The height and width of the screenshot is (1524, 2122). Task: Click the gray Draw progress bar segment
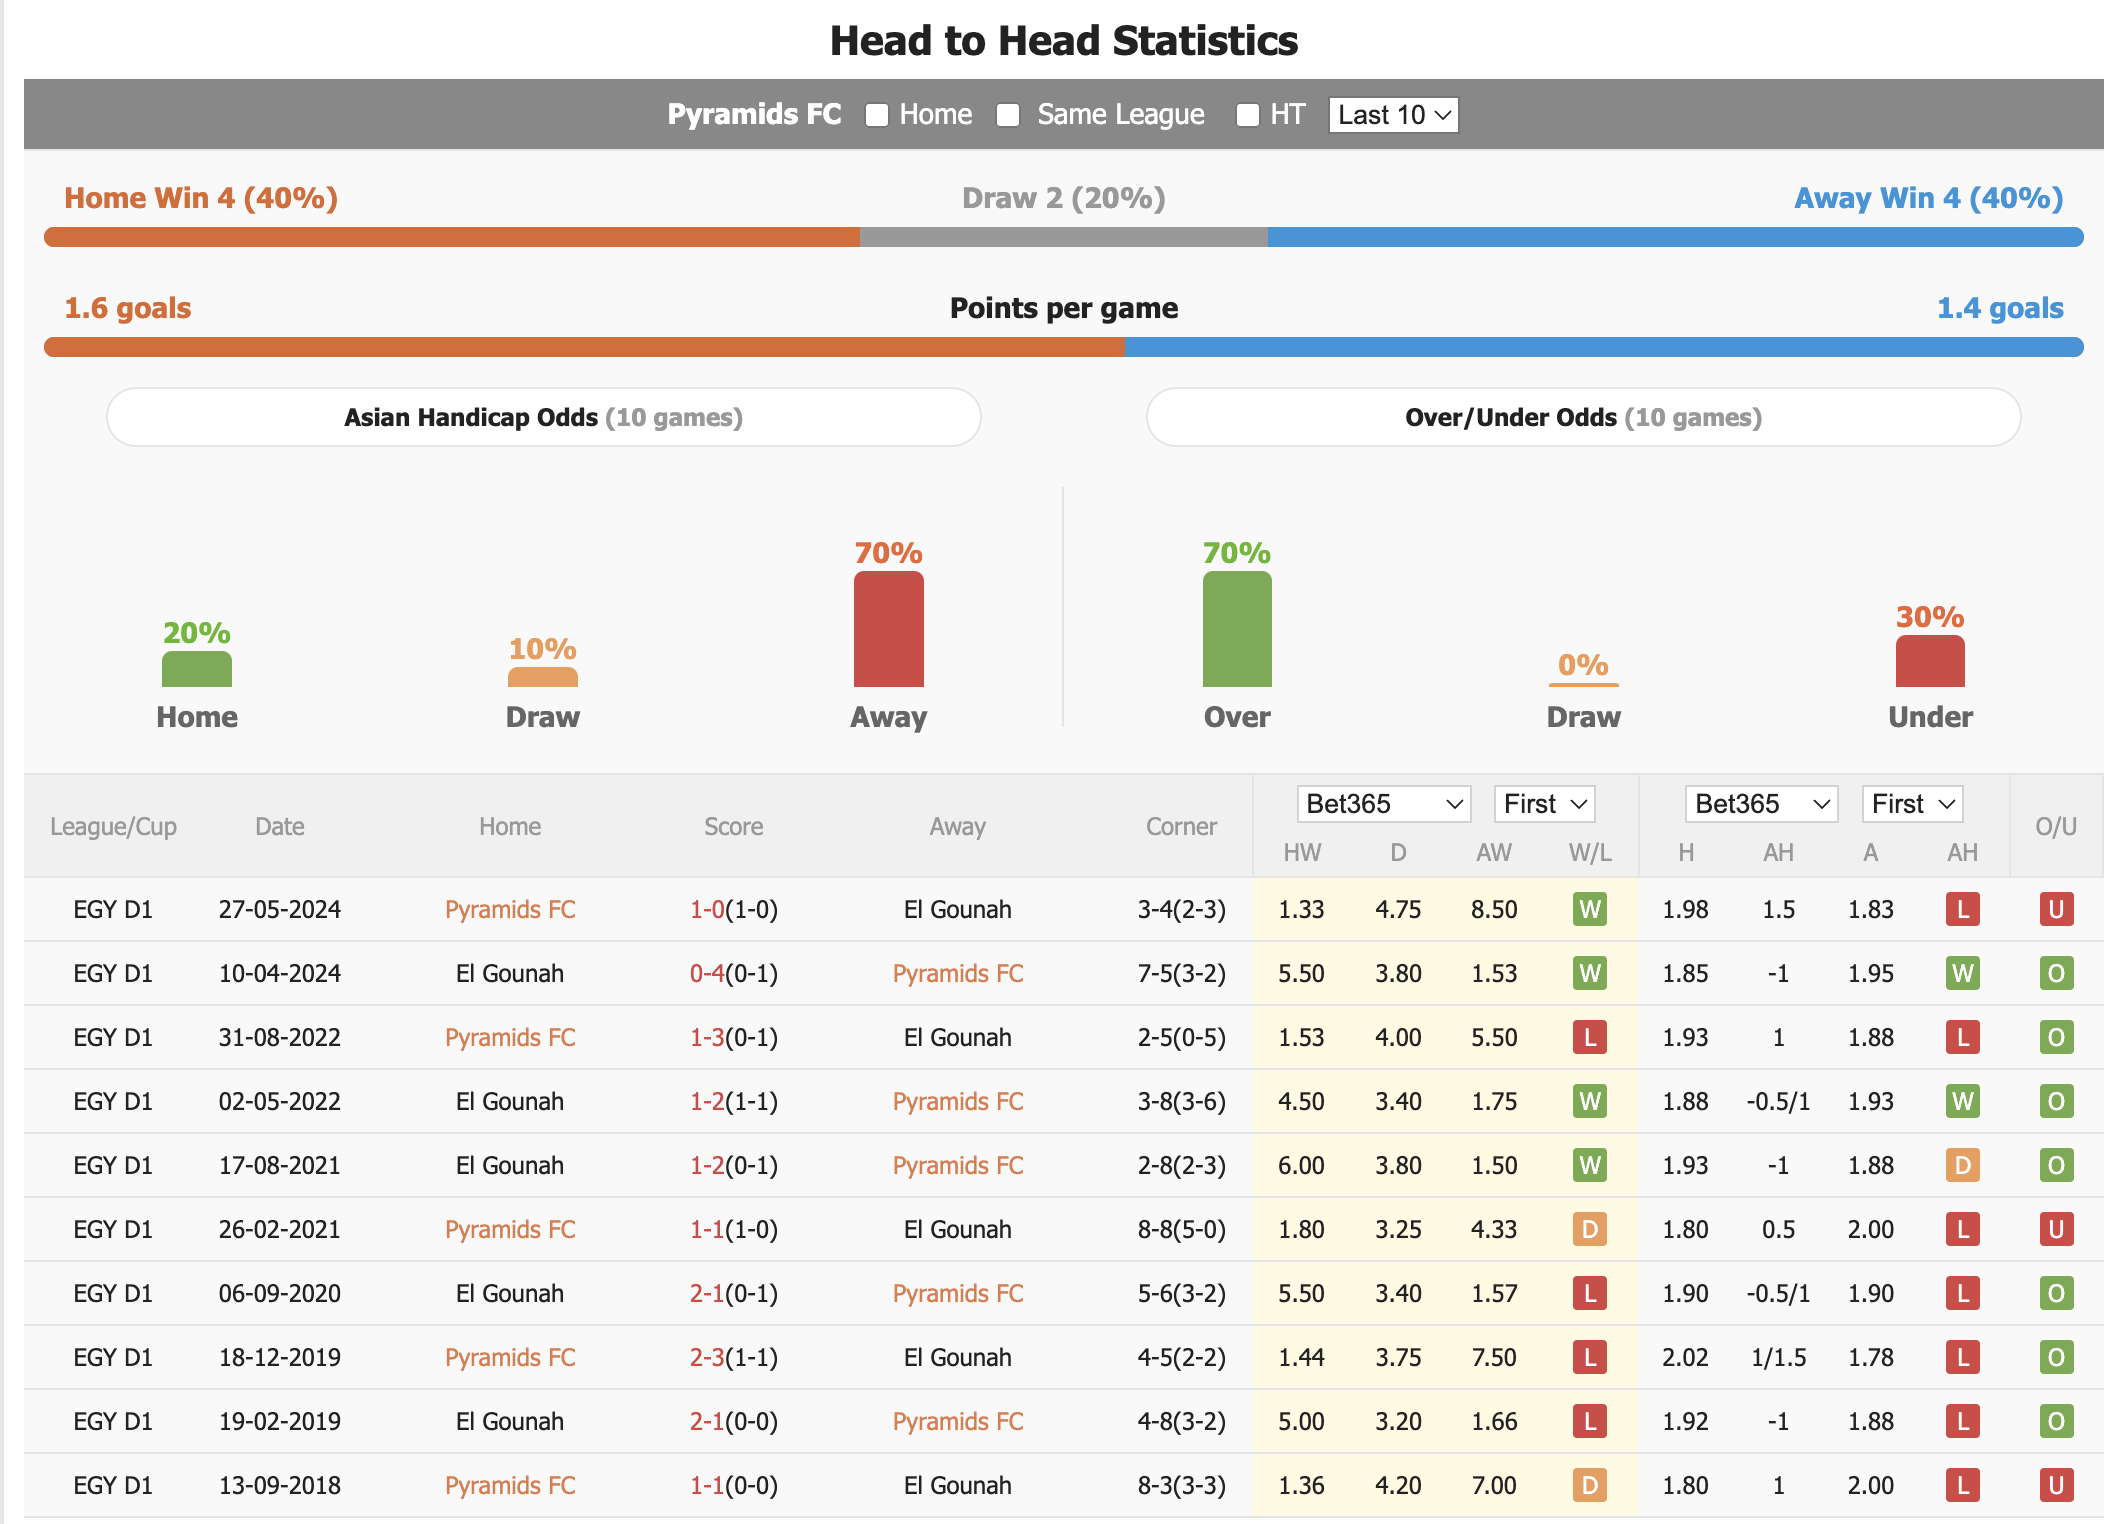click(1064, 237)
